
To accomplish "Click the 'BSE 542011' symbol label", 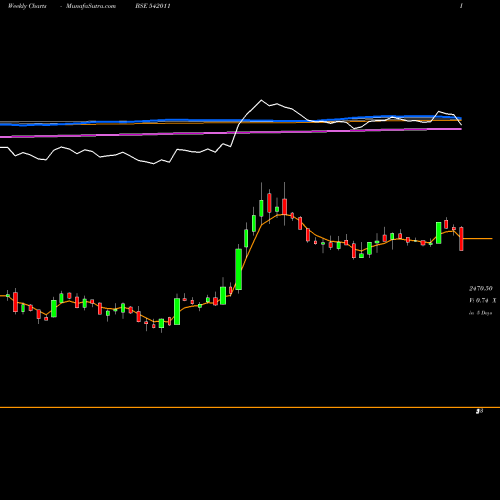I will tap(153, 6).
